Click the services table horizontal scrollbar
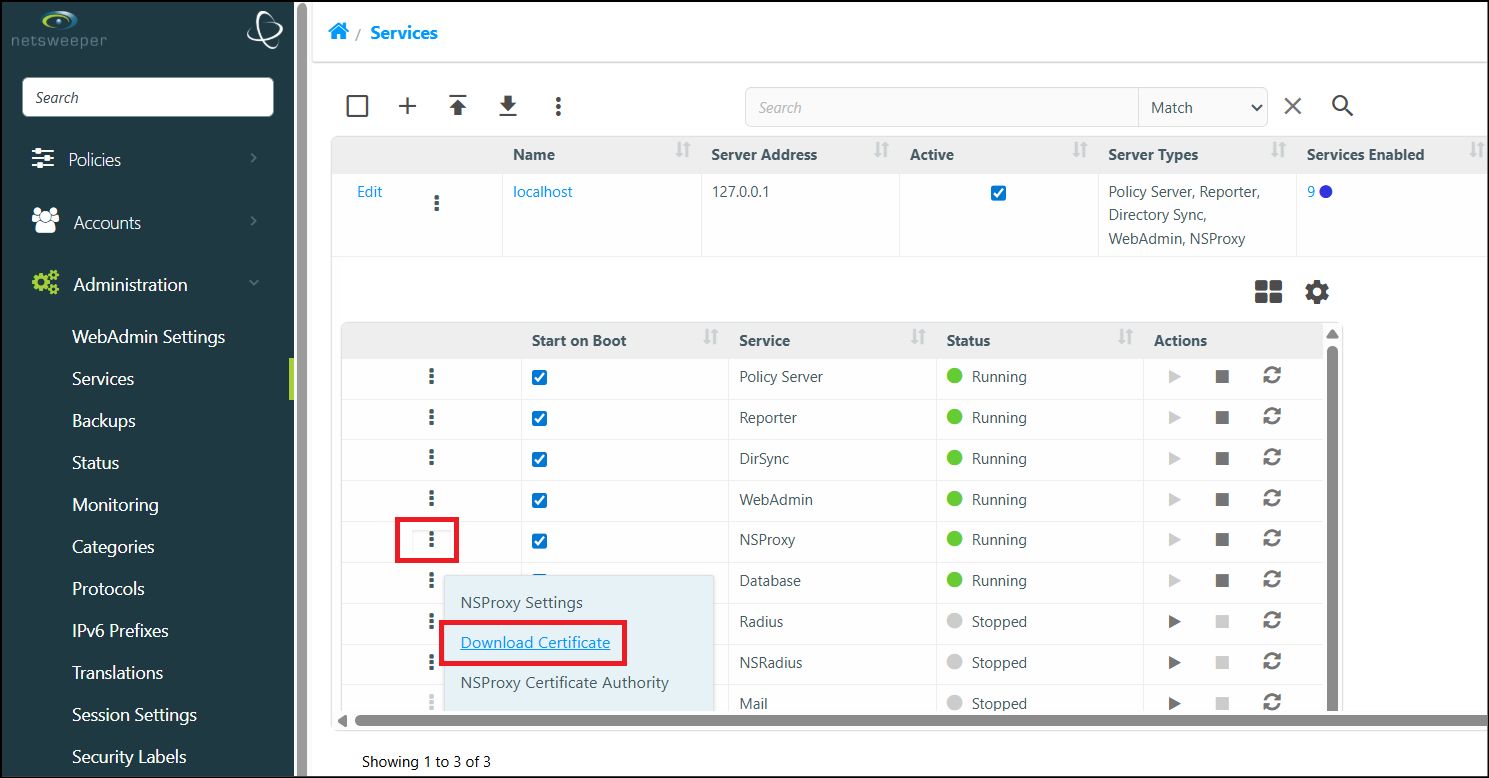Image resolution: width=1489 pixels, height=778 pixels. tap(920, 720)
